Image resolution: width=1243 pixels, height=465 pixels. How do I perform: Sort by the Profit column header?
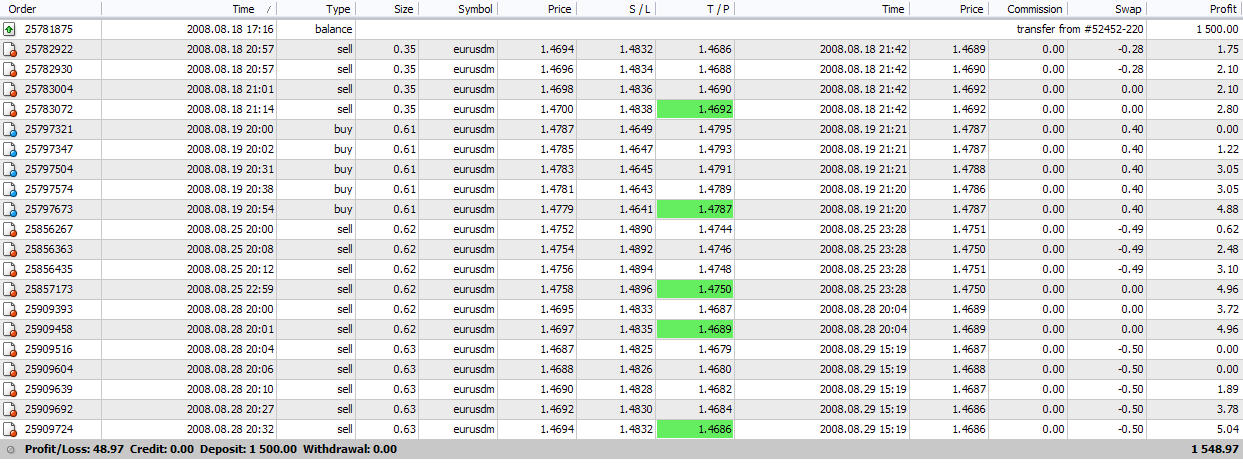(1195, 9)
